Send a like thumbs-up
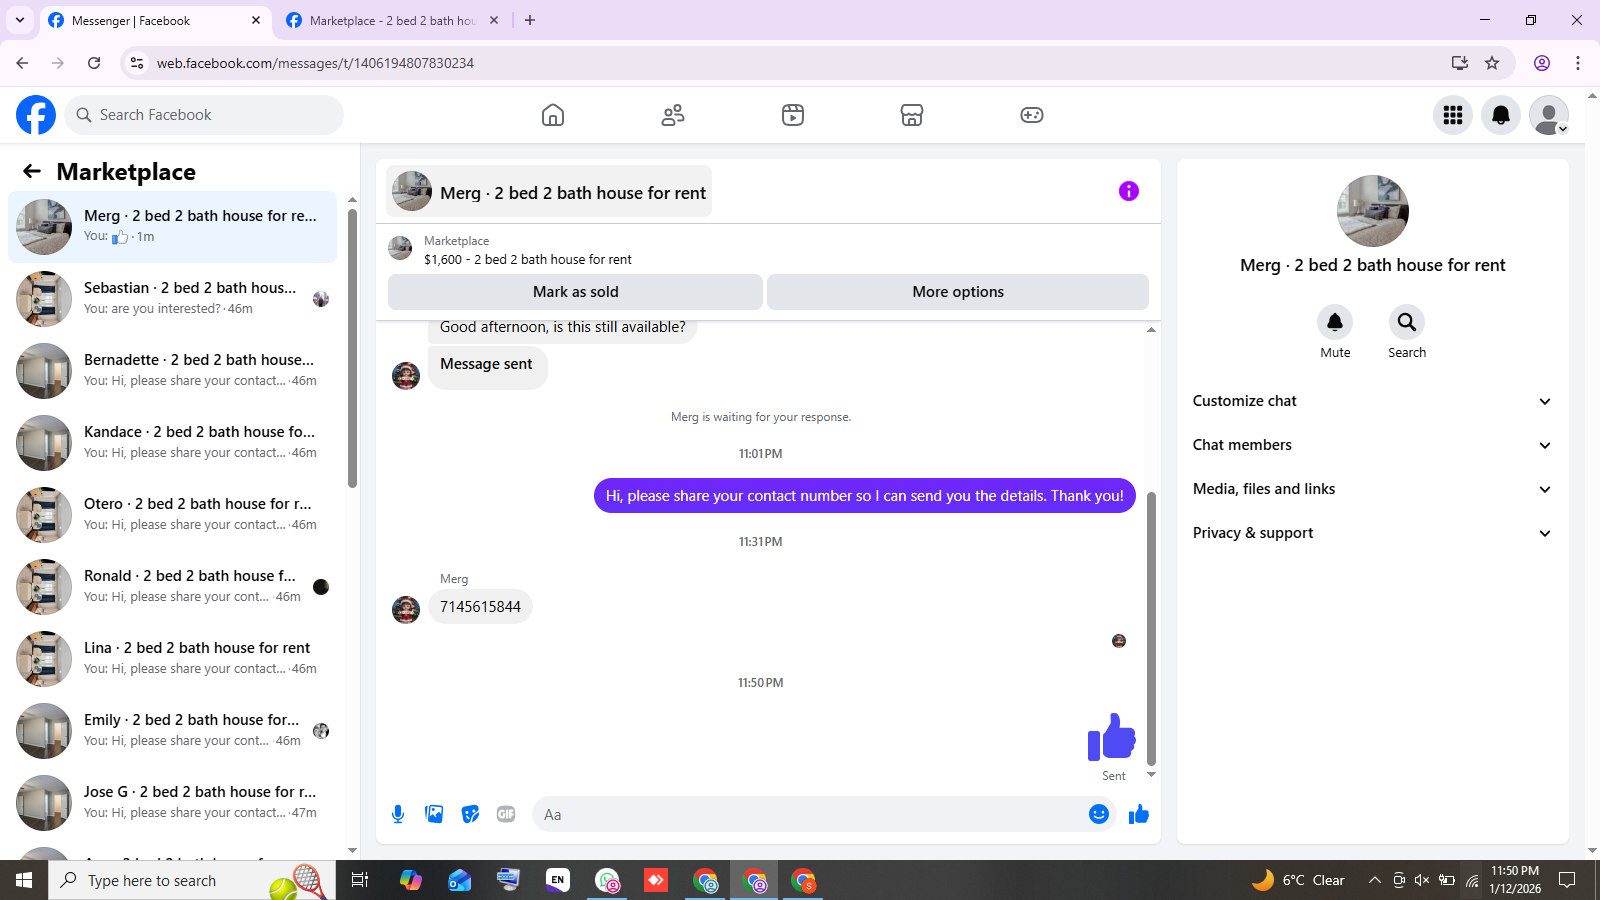The image size is (1600, 900). pos(1139,814)
